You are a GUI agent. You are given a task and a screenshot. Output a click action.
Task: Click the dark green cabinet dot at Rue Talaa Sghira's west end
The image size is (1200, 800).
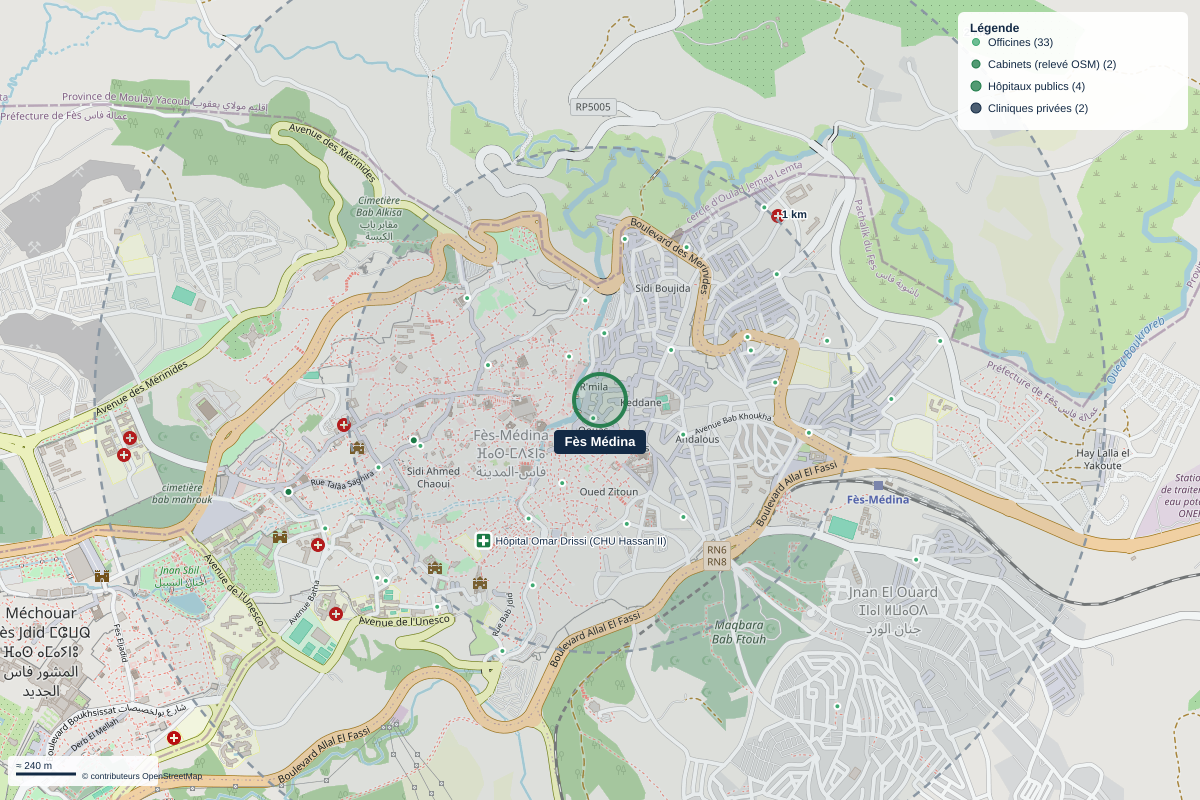click(x=288, y=492)
